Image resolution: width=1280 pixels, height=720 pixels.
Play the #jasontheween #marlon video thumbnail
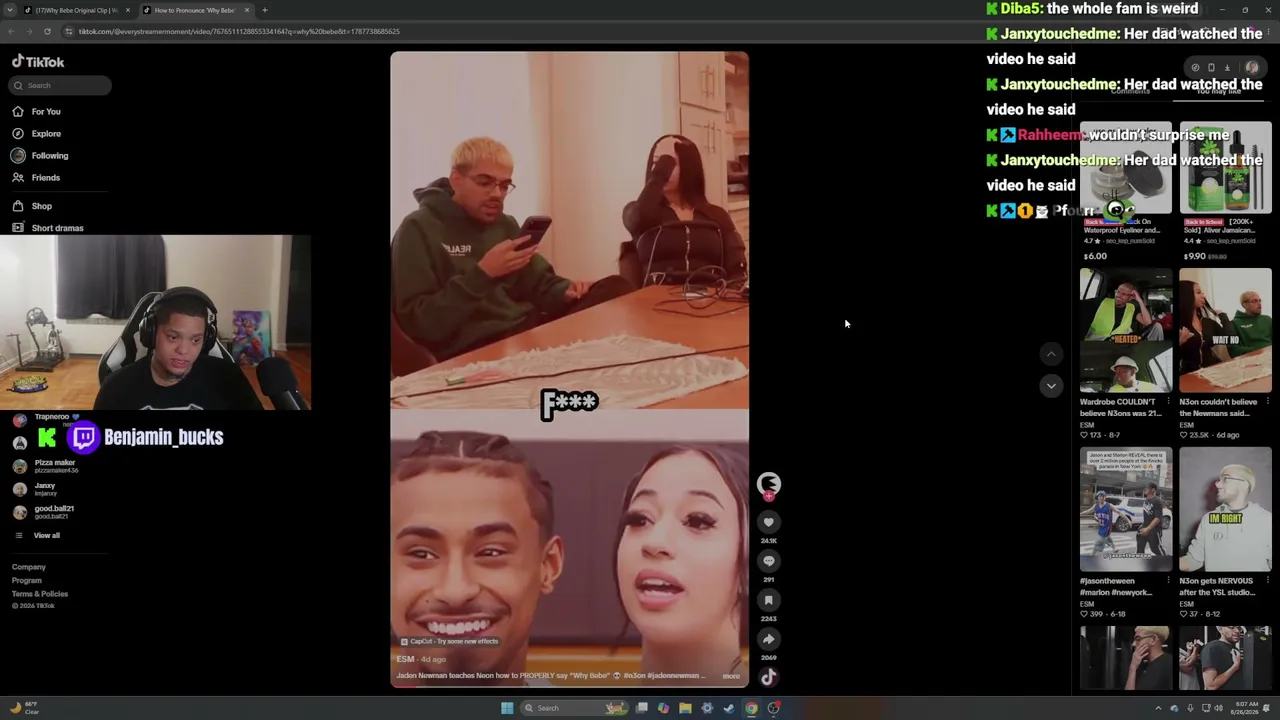(x=1125, y=509)
